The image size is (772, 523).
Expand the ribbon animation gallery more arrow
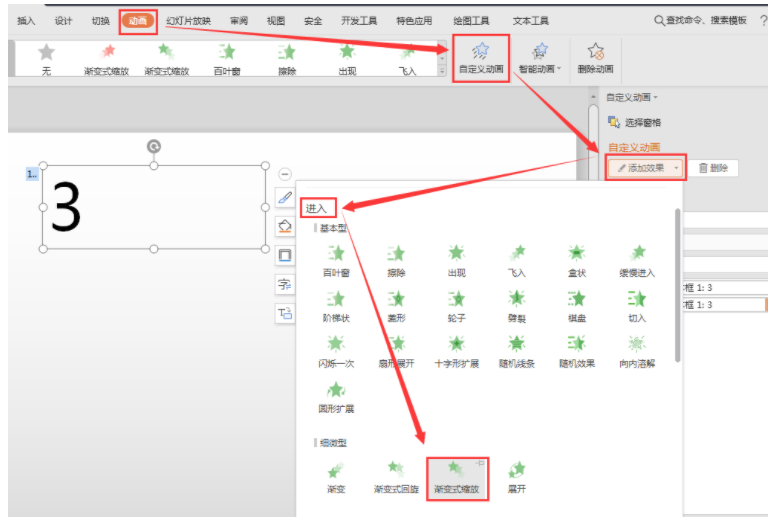click(442, 71)
